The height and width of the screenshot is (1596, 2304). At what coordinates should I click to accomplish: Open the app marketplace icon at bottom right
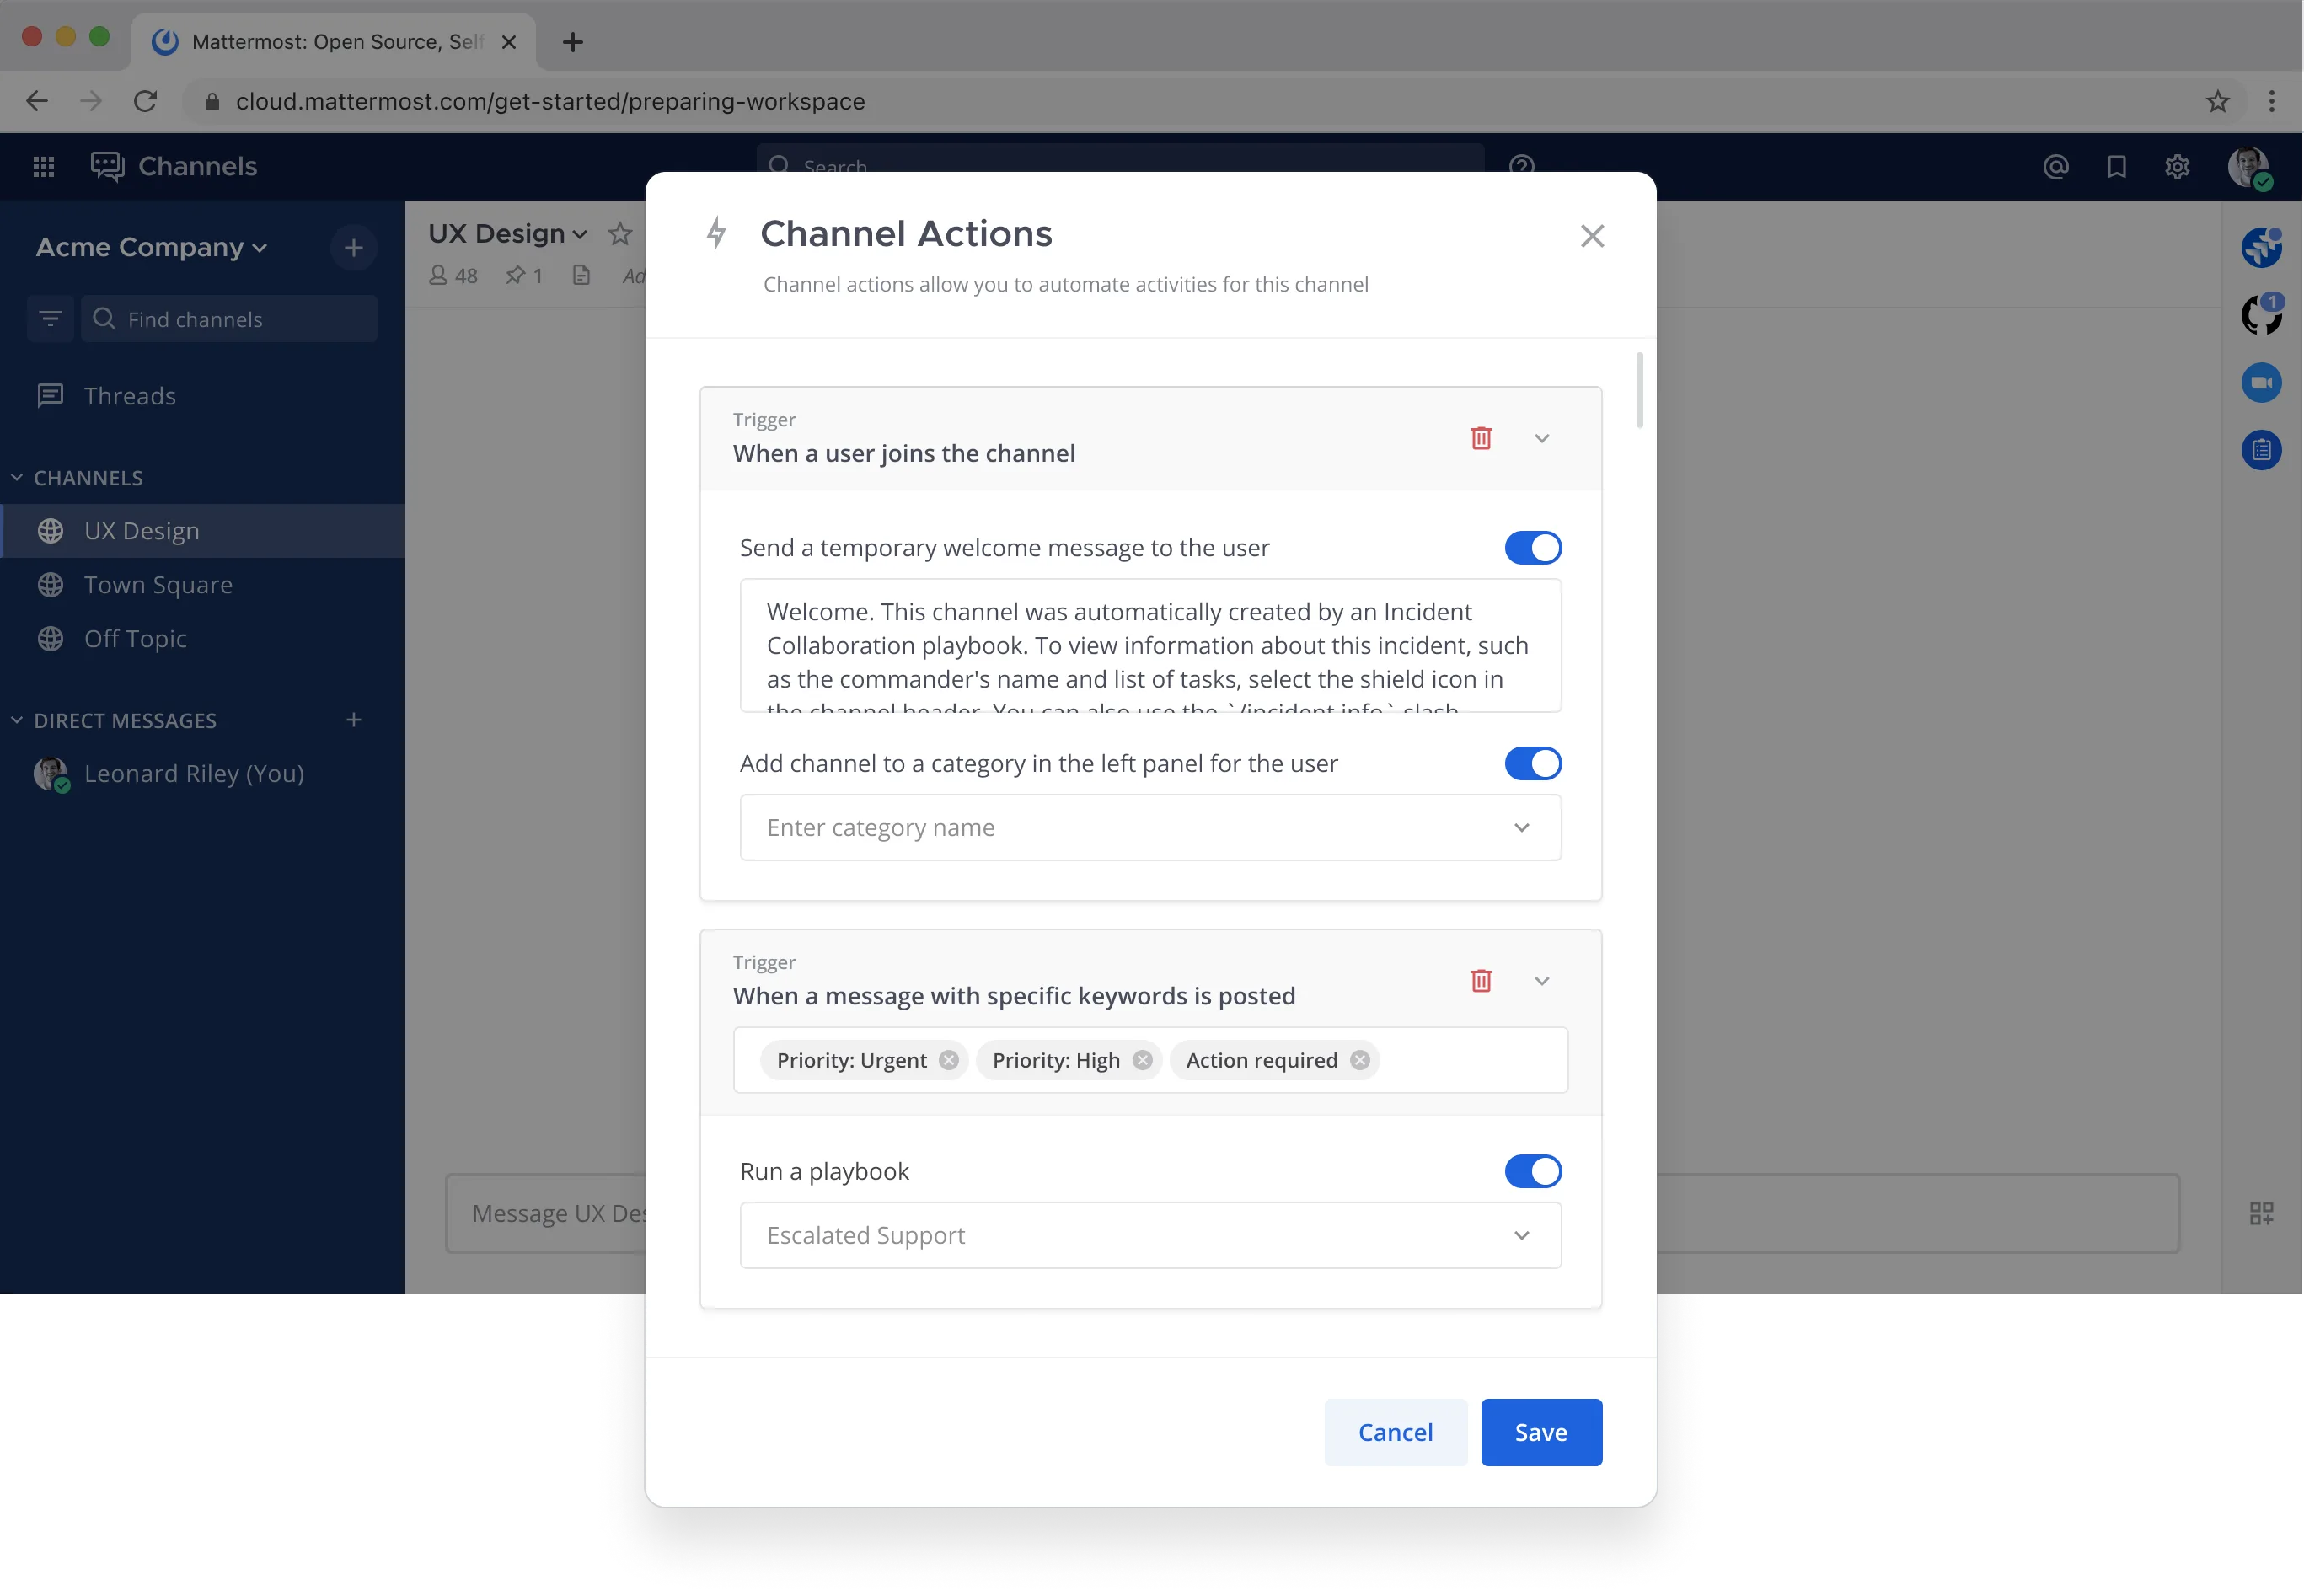(2261, 1213)
